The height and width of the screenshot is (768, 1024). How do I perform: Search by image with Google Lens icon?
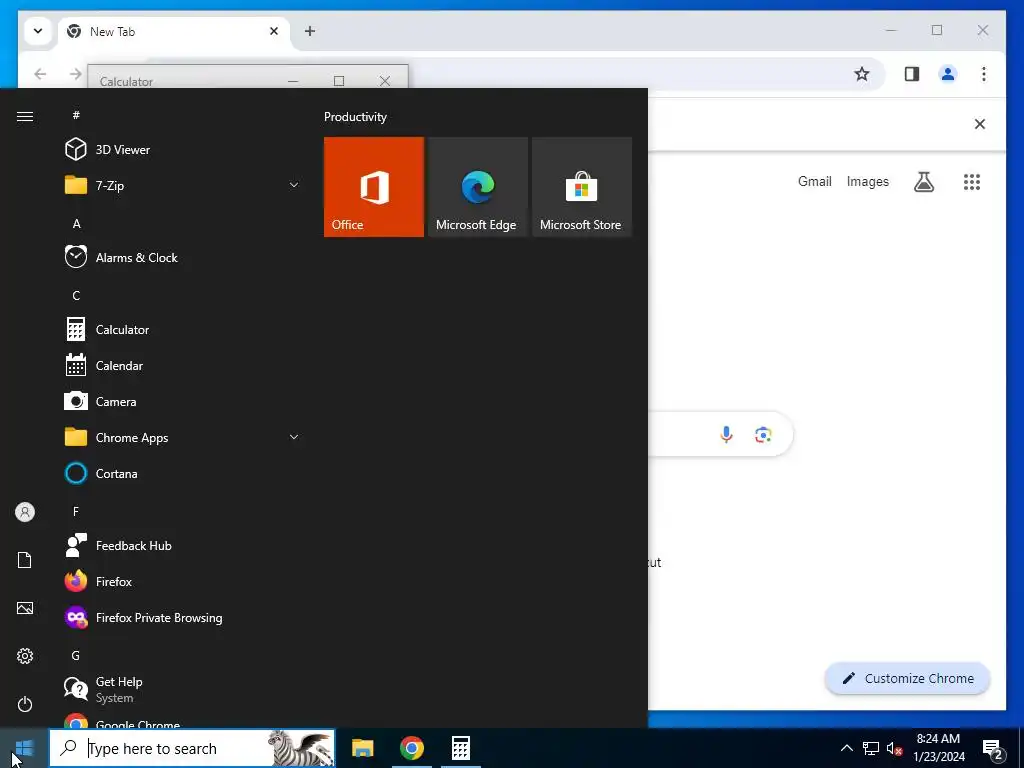763,434
